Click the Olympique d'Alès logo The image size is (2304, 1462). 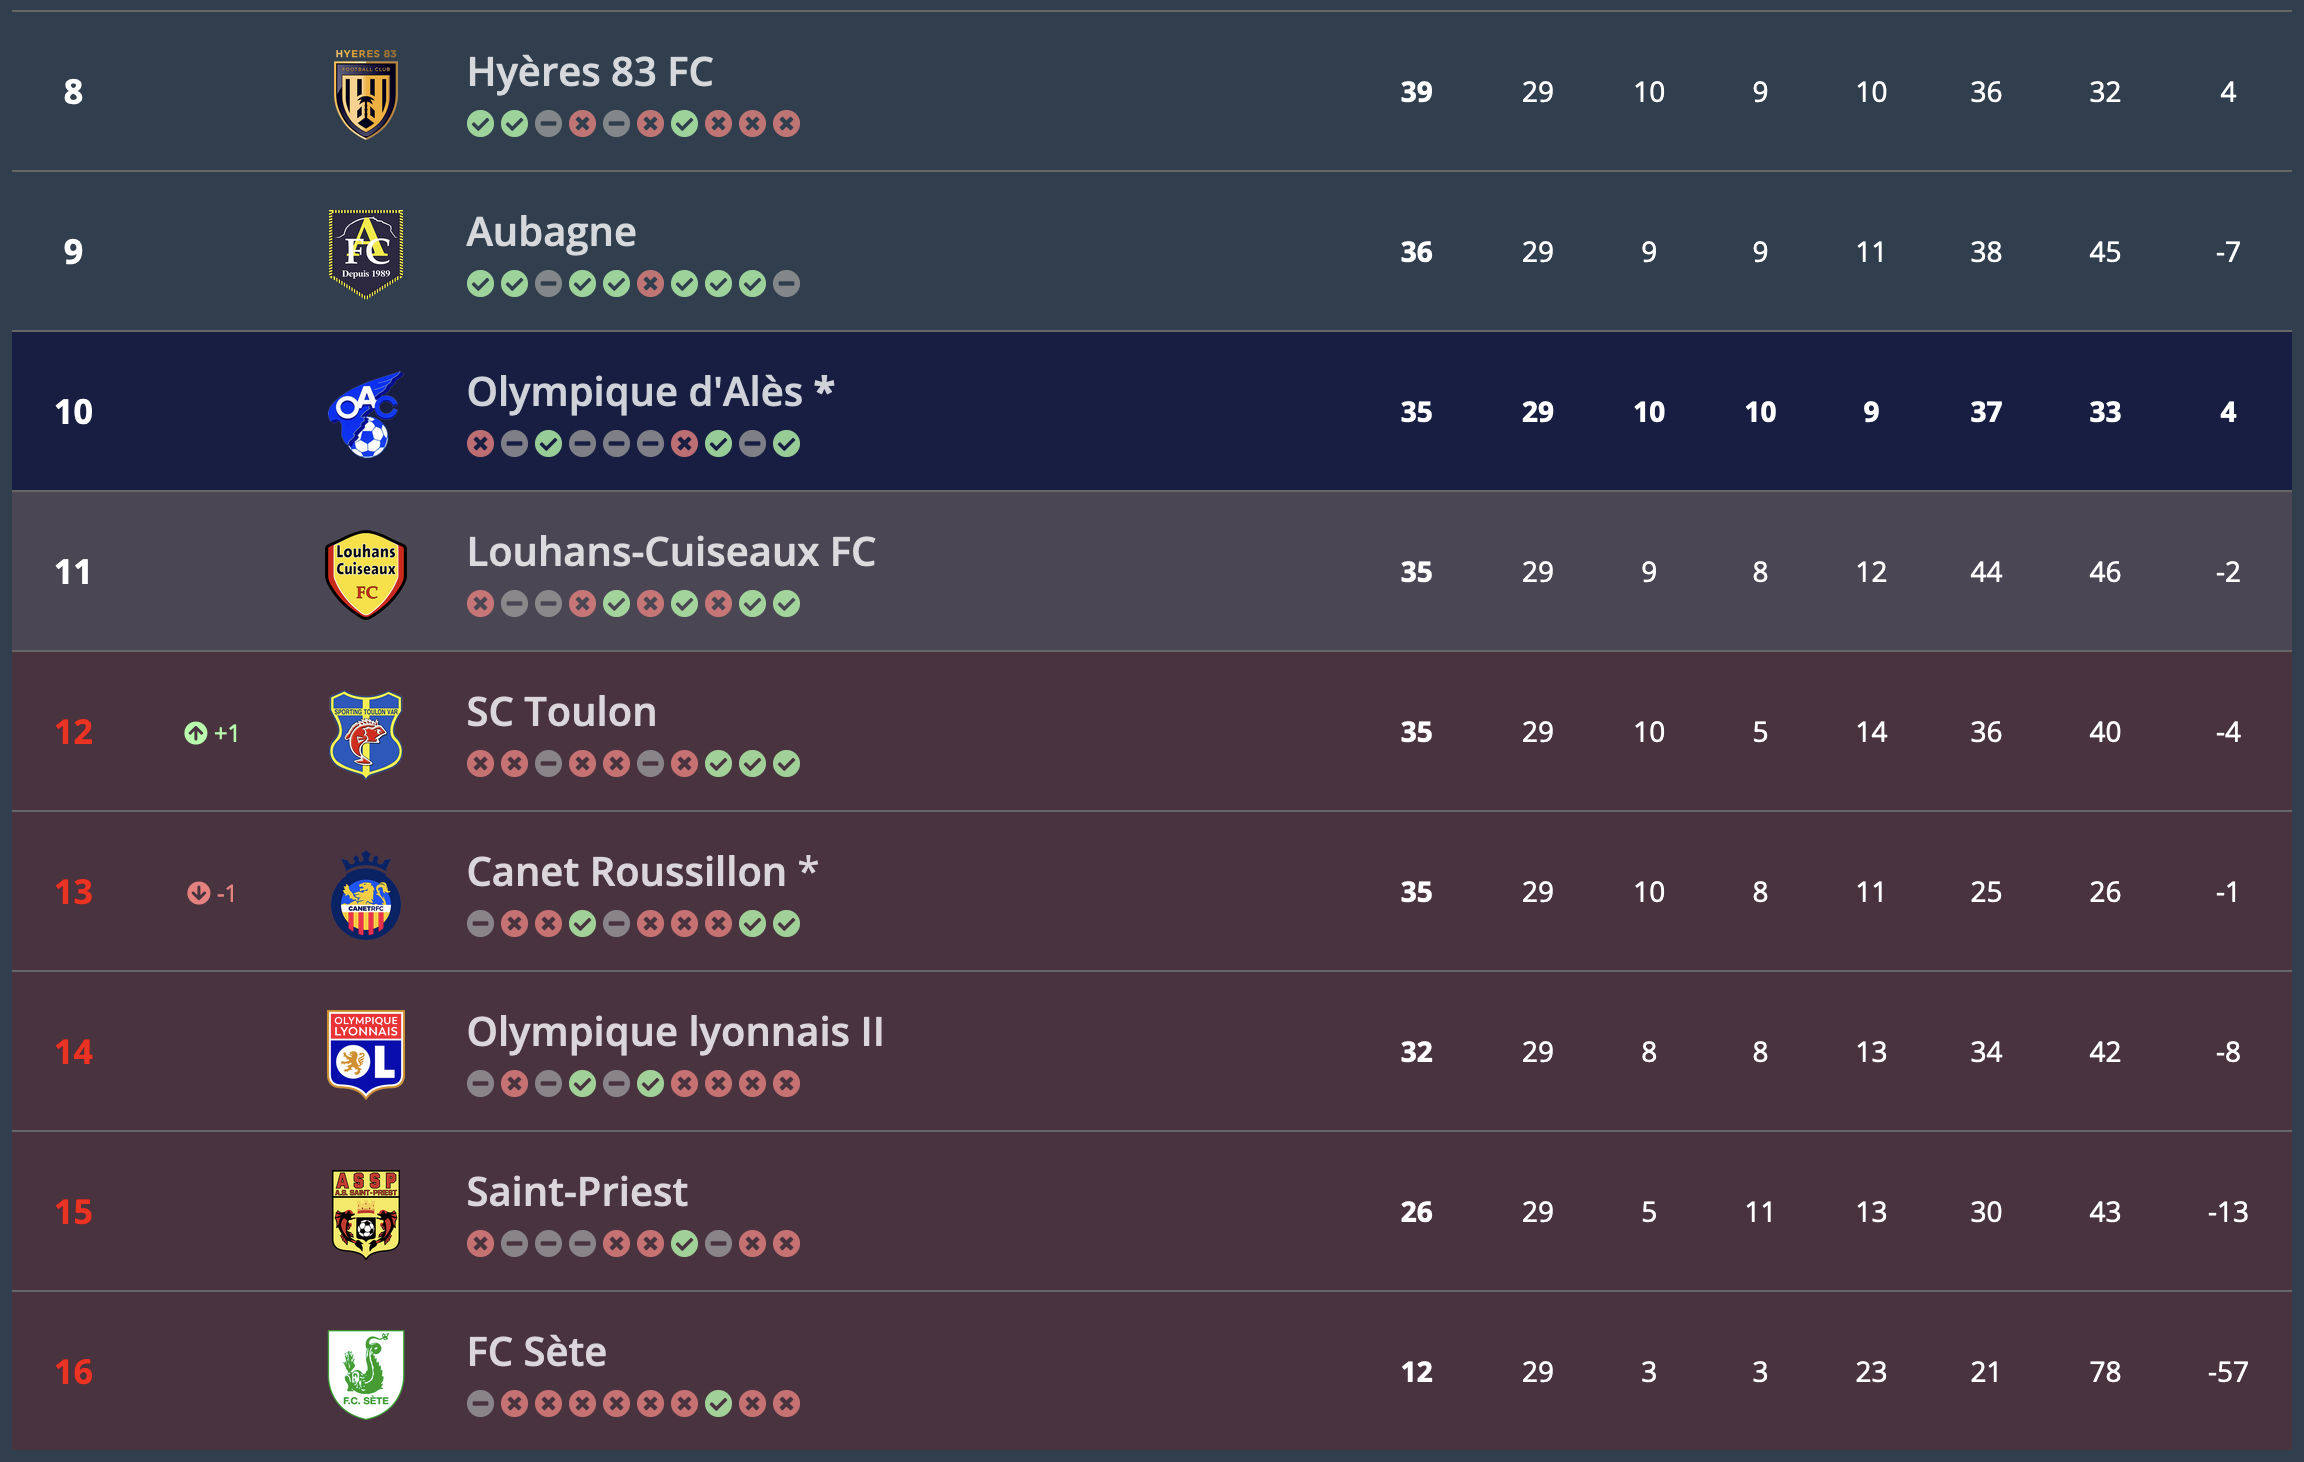coord(366,413)
